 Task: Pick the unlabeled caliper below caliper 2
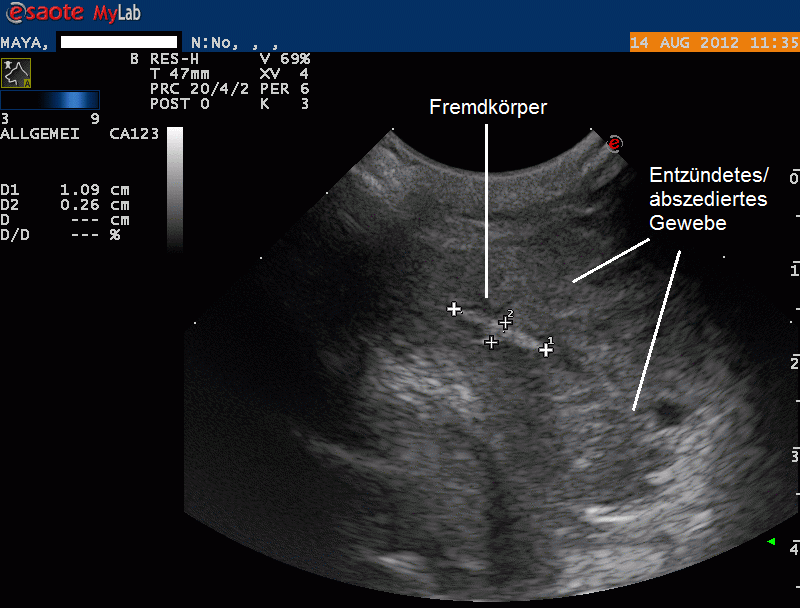click(491, 342)
